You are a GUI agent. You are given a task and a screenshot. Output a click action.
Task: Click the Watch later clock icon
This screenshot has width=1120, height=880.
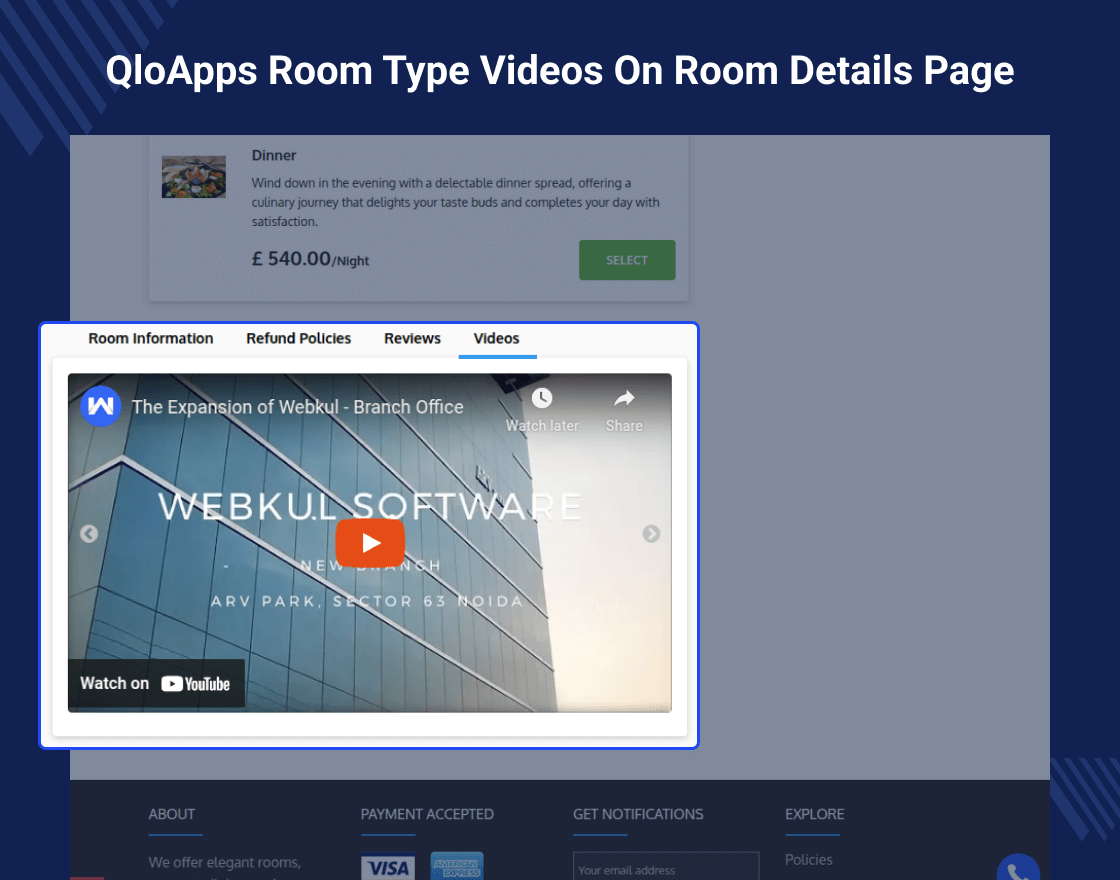click(x=541, y=399)
